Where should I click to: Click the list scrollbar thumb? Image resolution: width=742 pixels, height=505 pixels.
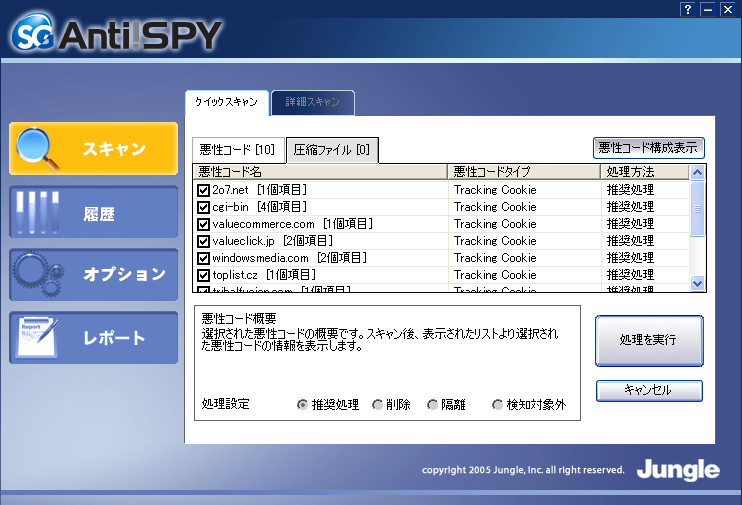pos(697,208)
